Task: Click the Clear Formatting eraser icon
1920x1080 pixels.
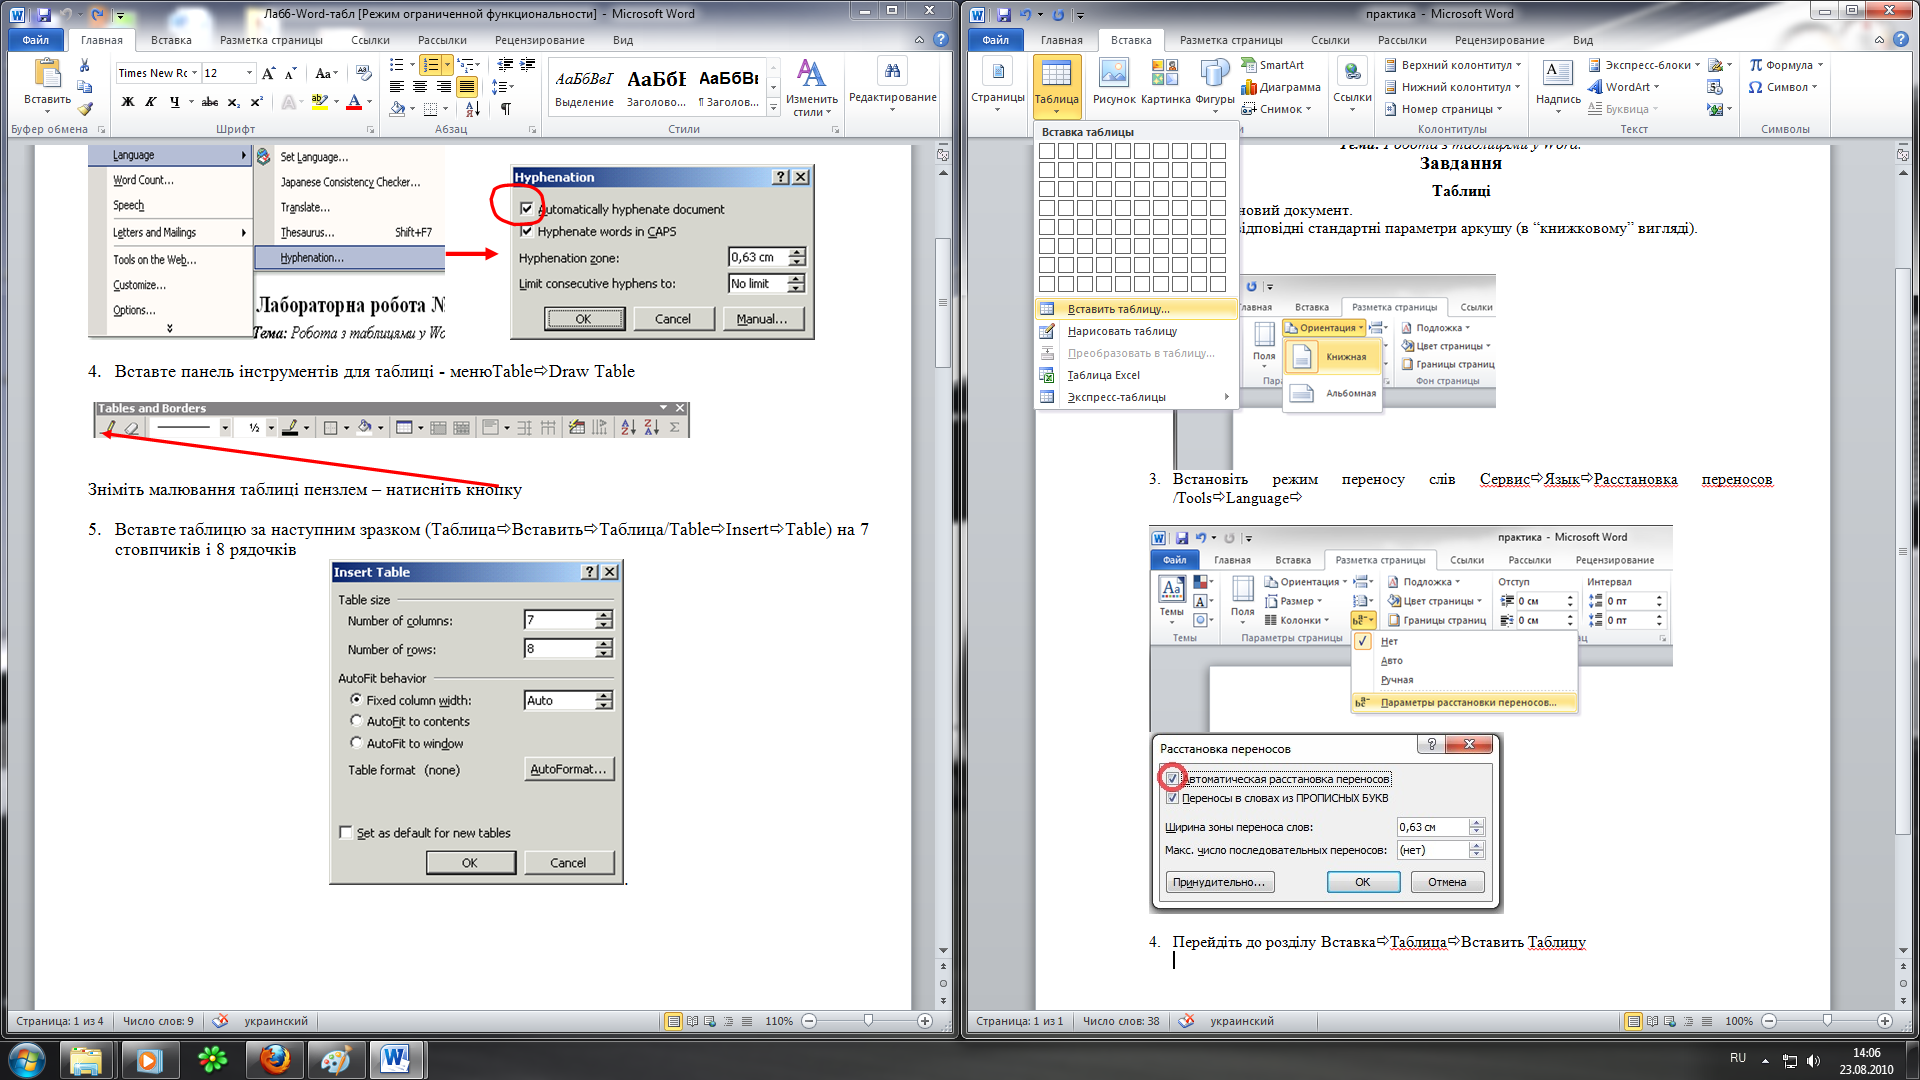Action: pyautogui.click(x=363, y=73)
